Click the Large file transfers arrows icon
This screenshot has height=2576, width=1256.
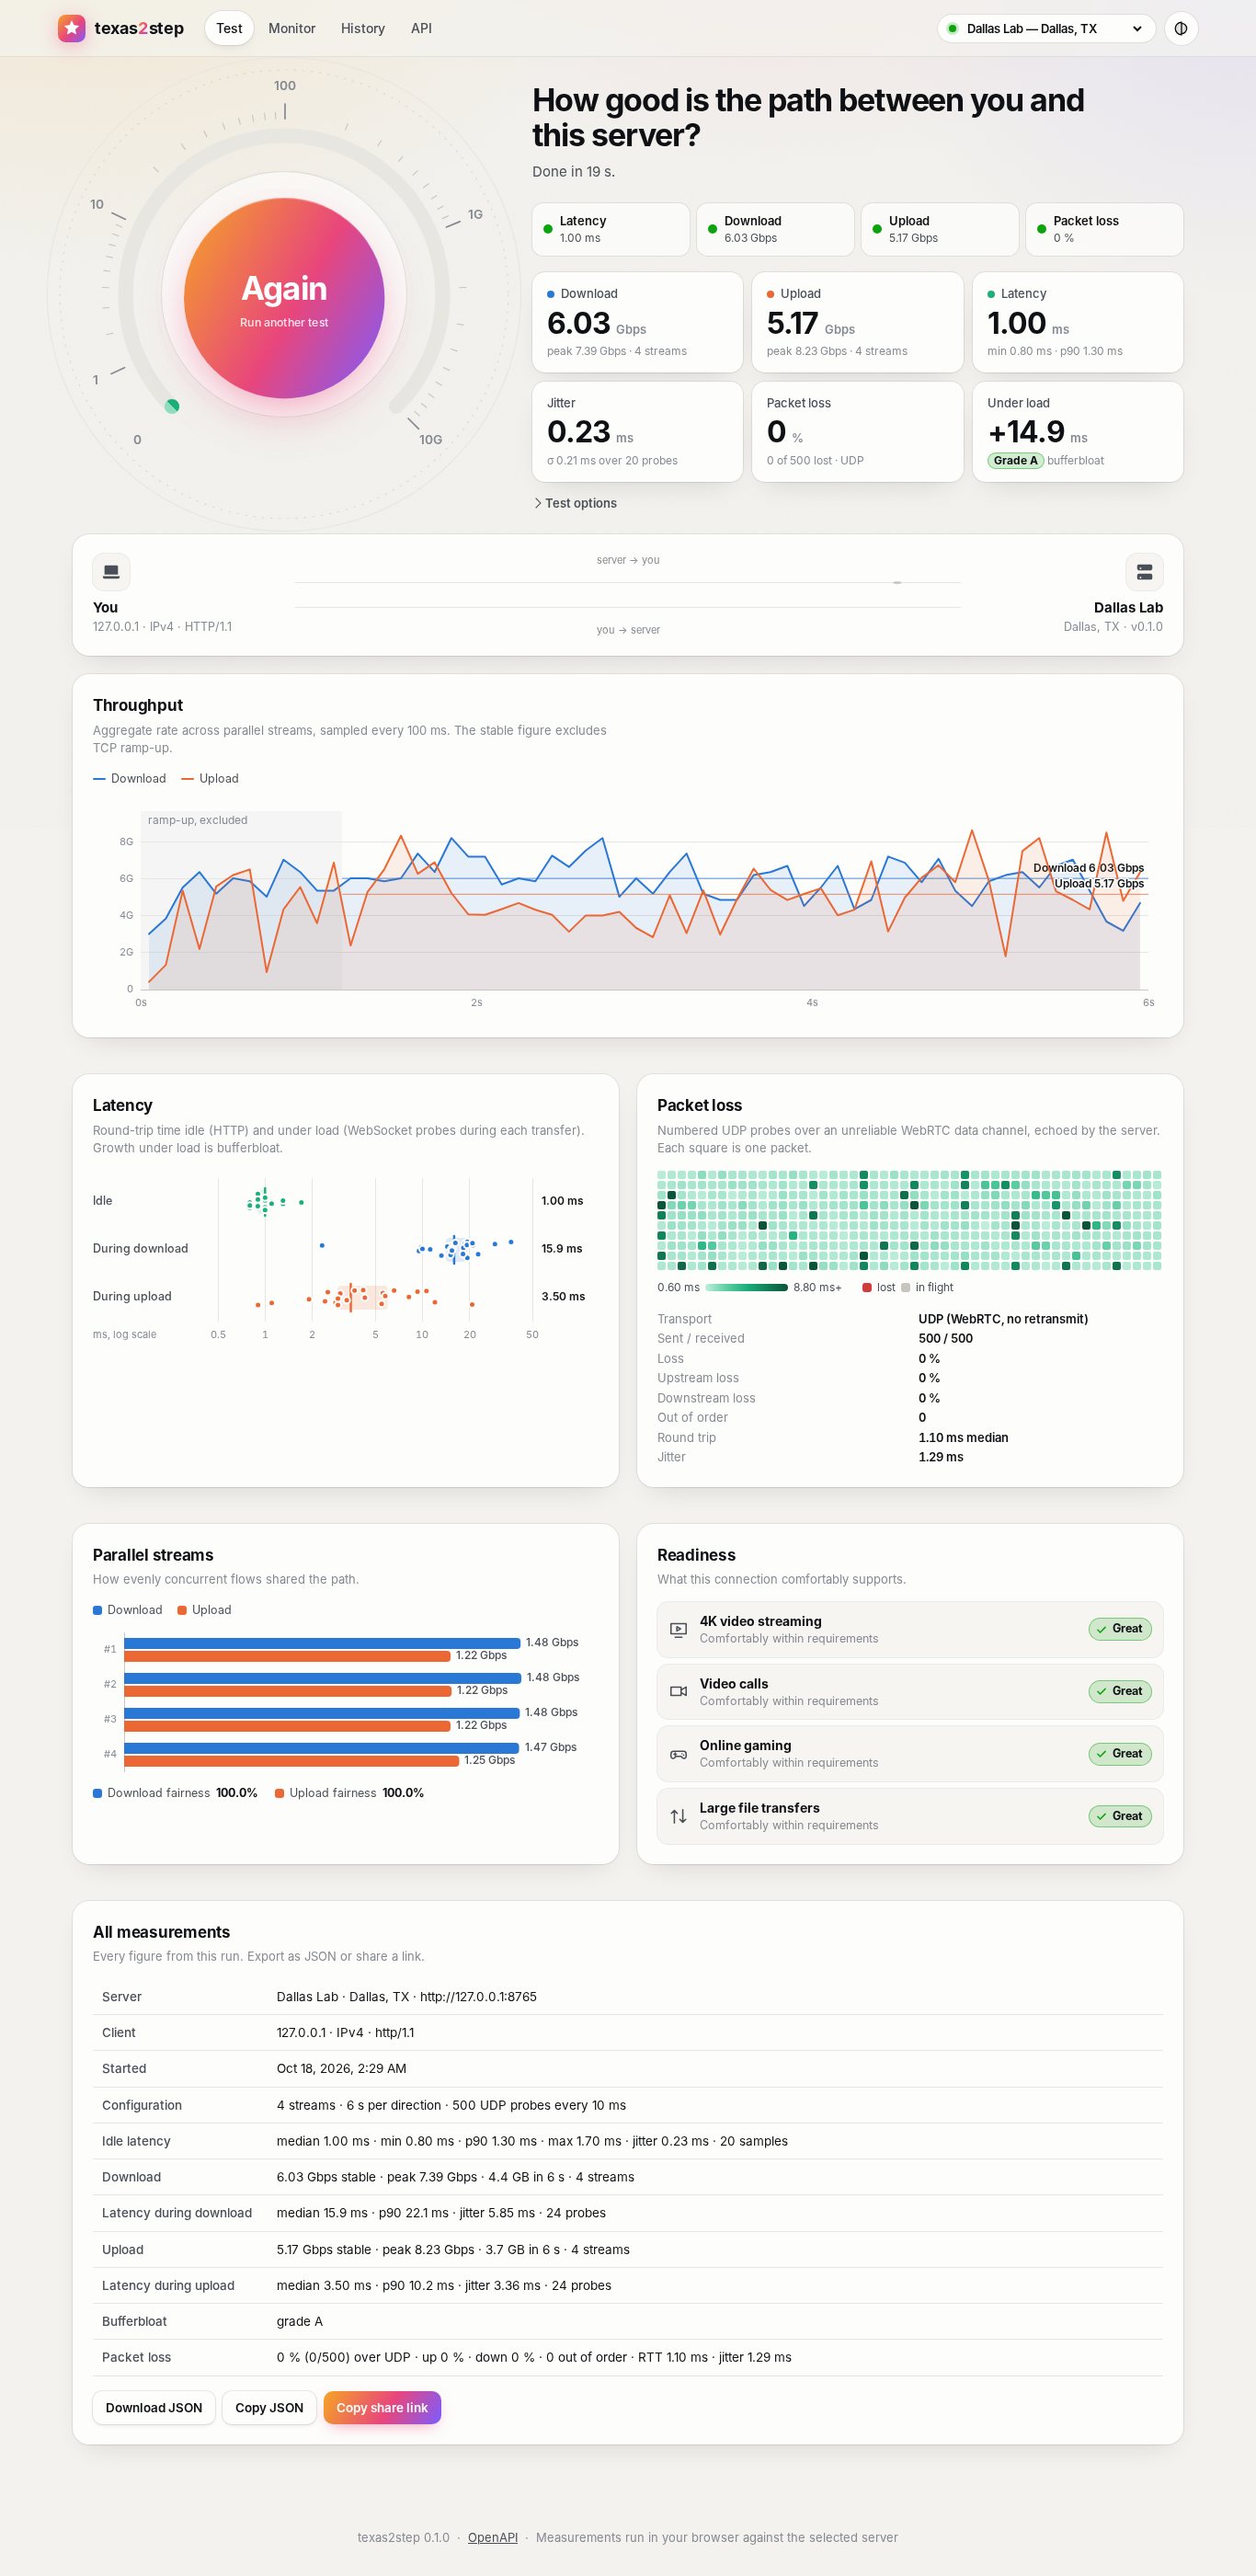(x=678, y=1816)
